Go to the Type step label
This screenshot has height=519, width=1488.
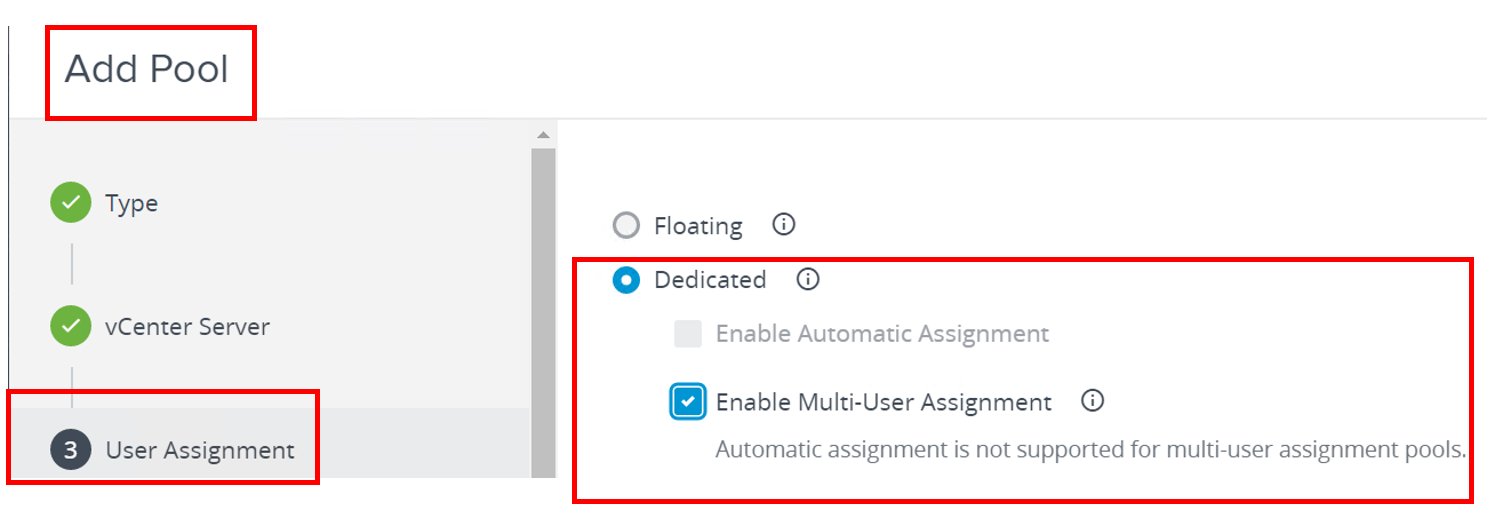pyautogui.click(x=131, y=203)
